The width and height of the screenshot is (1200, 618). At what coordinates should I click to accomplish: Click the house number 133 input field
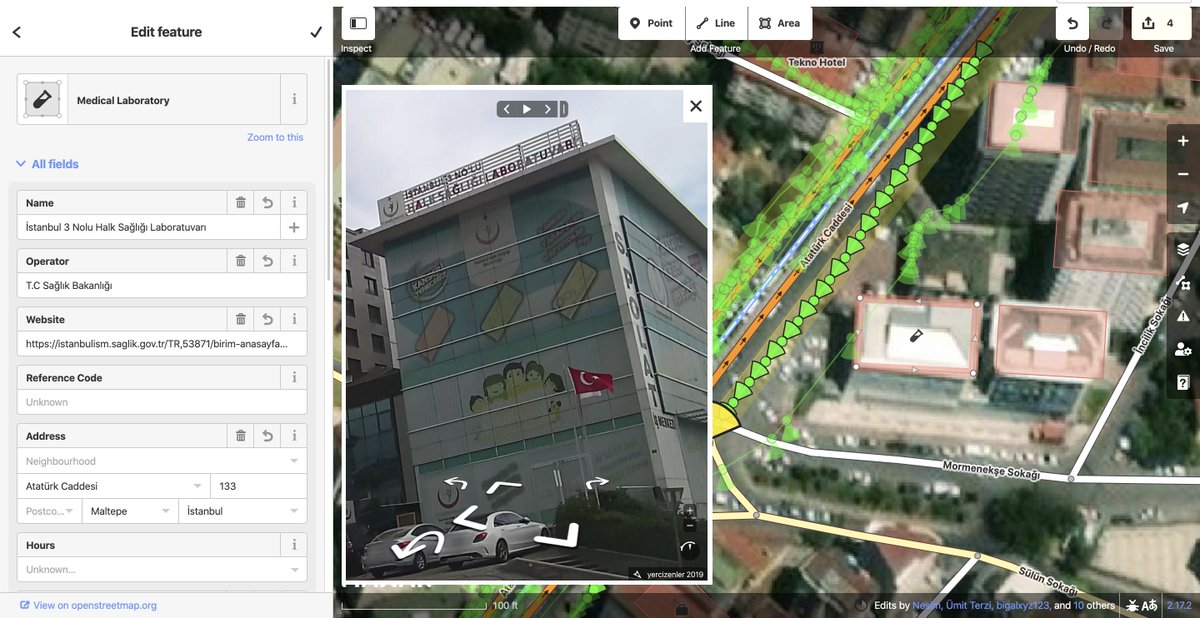click(258, 484)
